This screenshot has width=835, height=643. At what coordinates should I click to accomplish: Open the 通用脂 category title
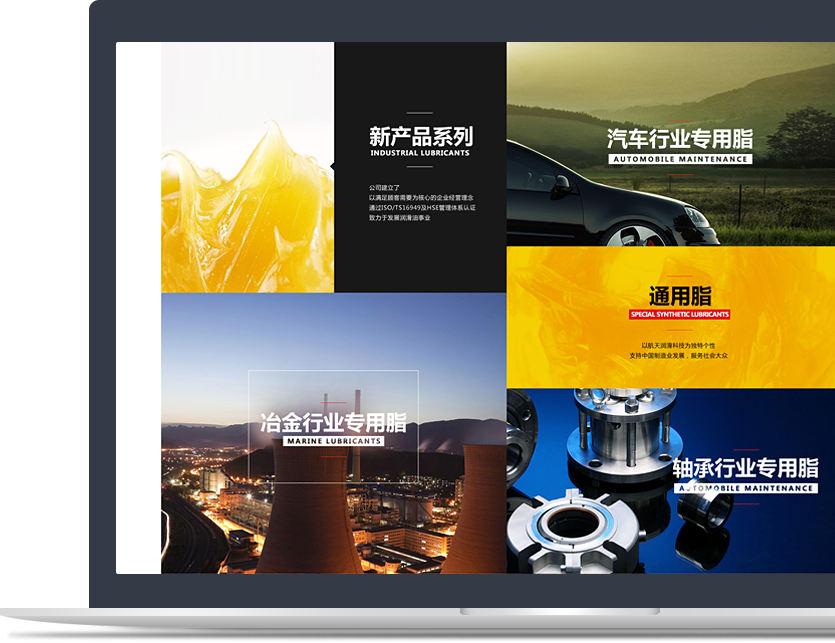[x=680, y=296]
